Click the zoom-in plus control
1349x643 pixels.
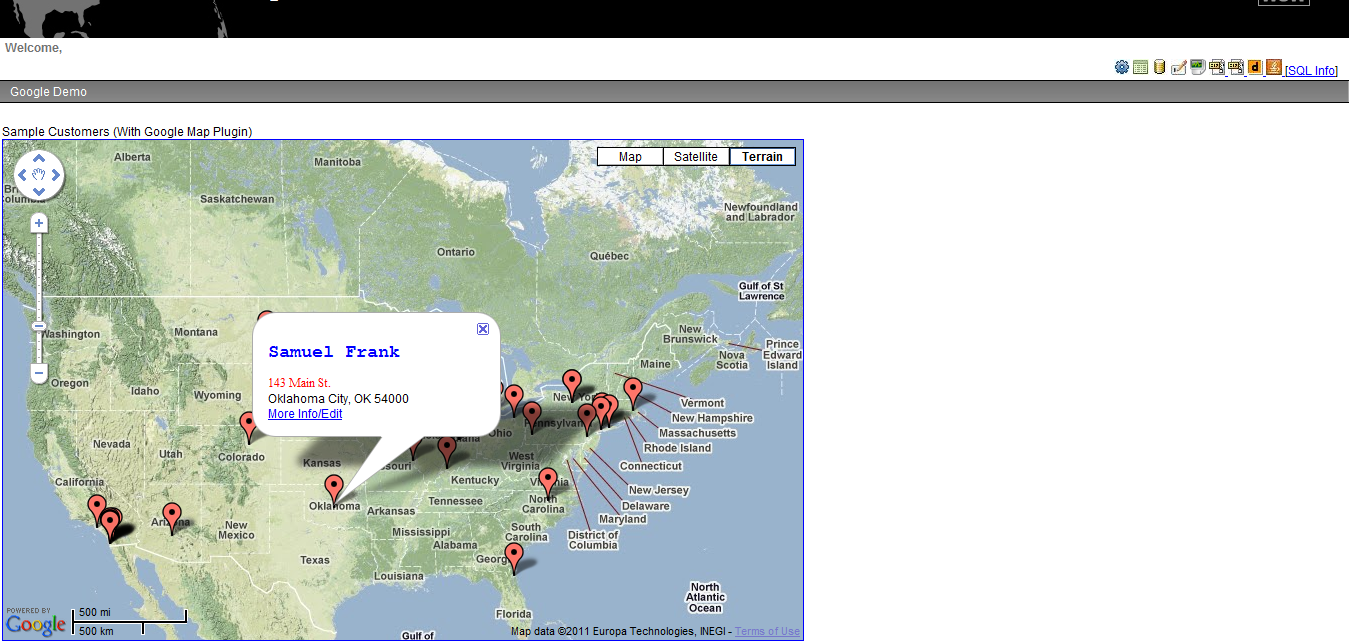pos(39,222)
